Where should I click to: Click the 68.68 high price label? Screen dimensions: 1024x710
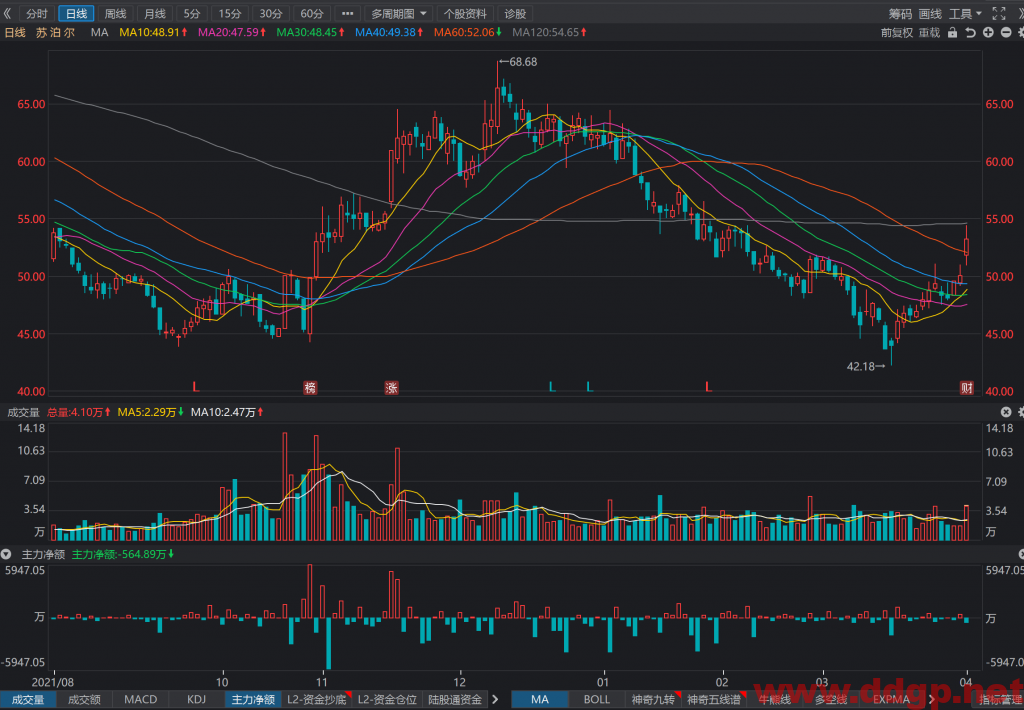coord(522,62)
